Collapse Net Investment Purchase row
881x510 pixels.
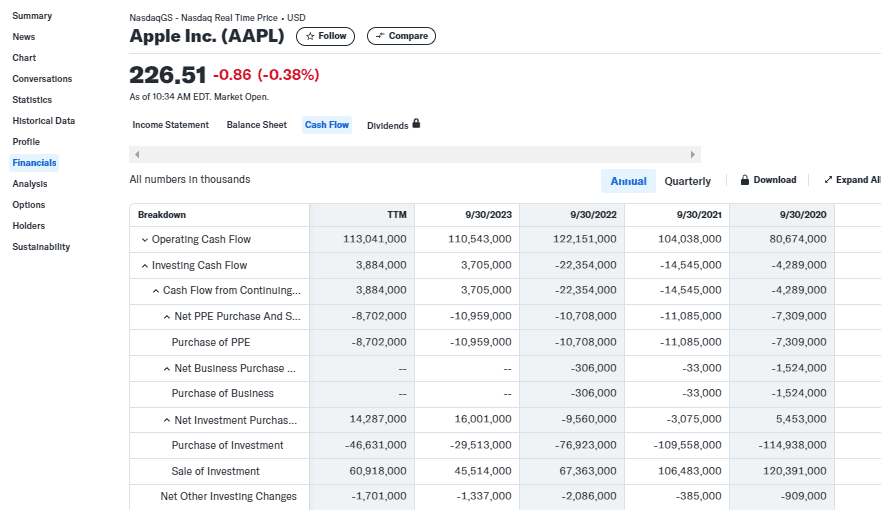(x=167, y=420)
